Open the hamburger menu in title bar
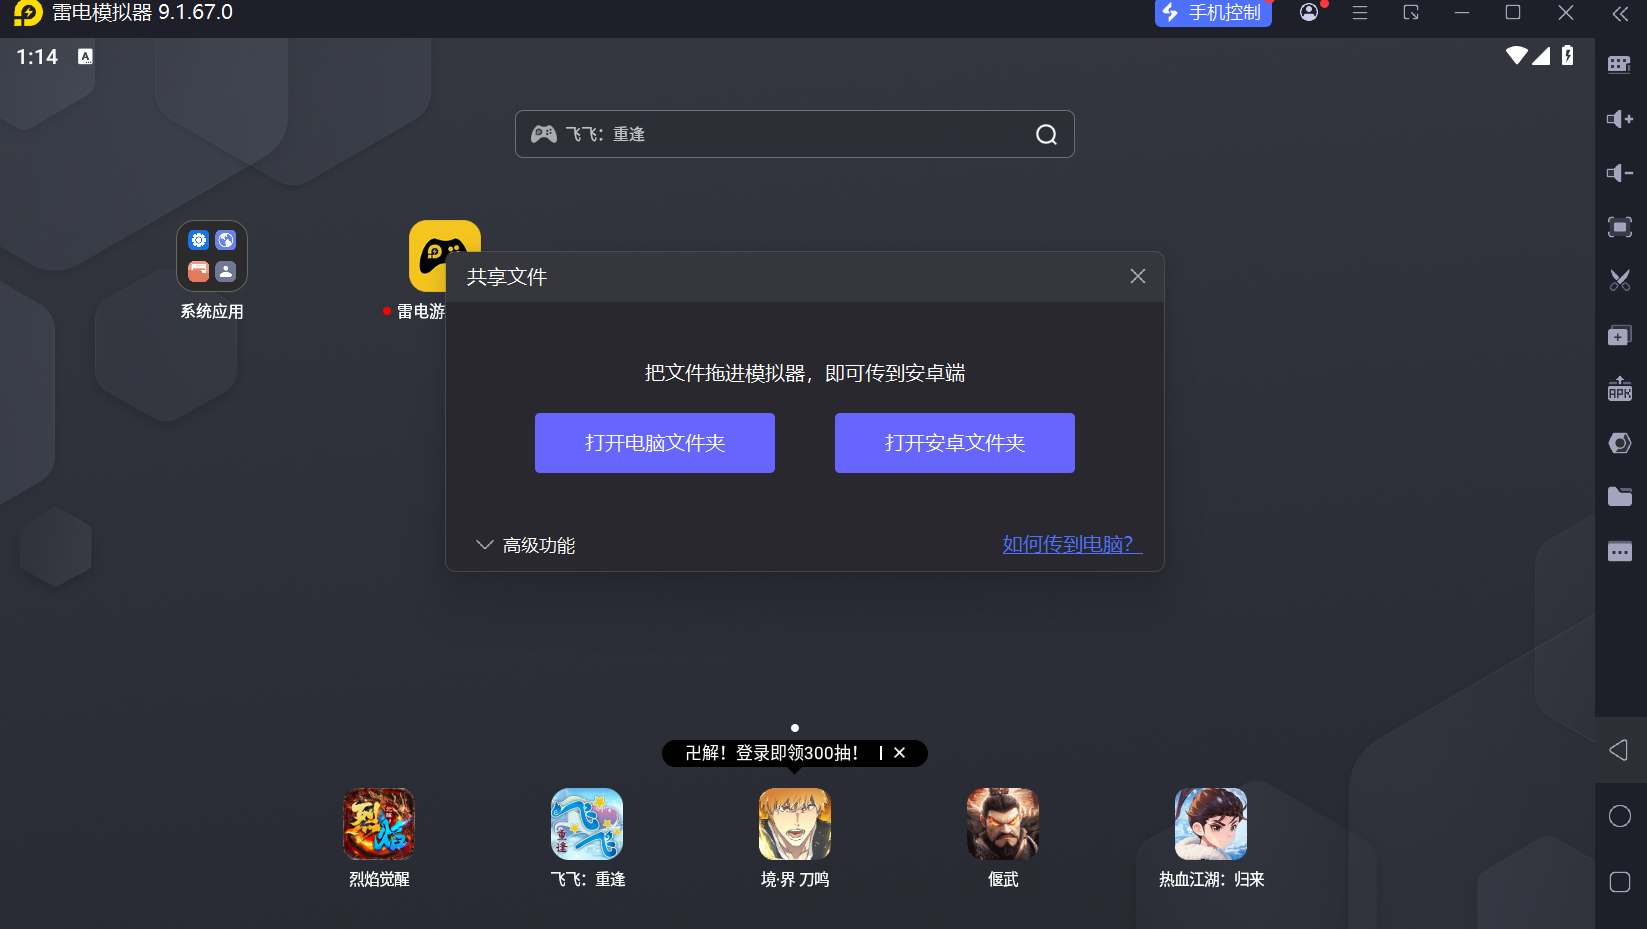Viewport: 1647px width, 929px height. tap(1359, 14)
